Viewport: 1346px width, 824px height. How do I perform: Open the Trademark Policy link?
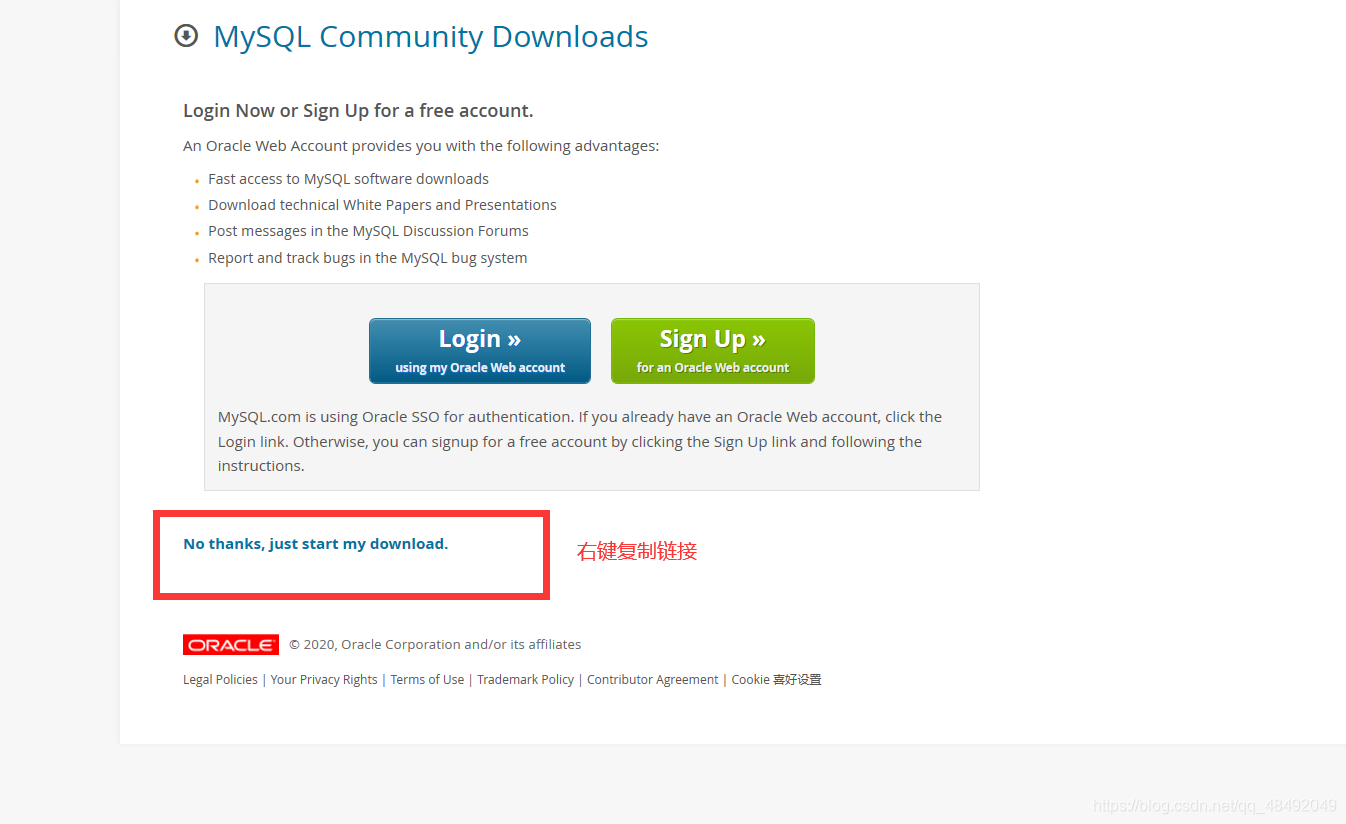pos(525,680)
